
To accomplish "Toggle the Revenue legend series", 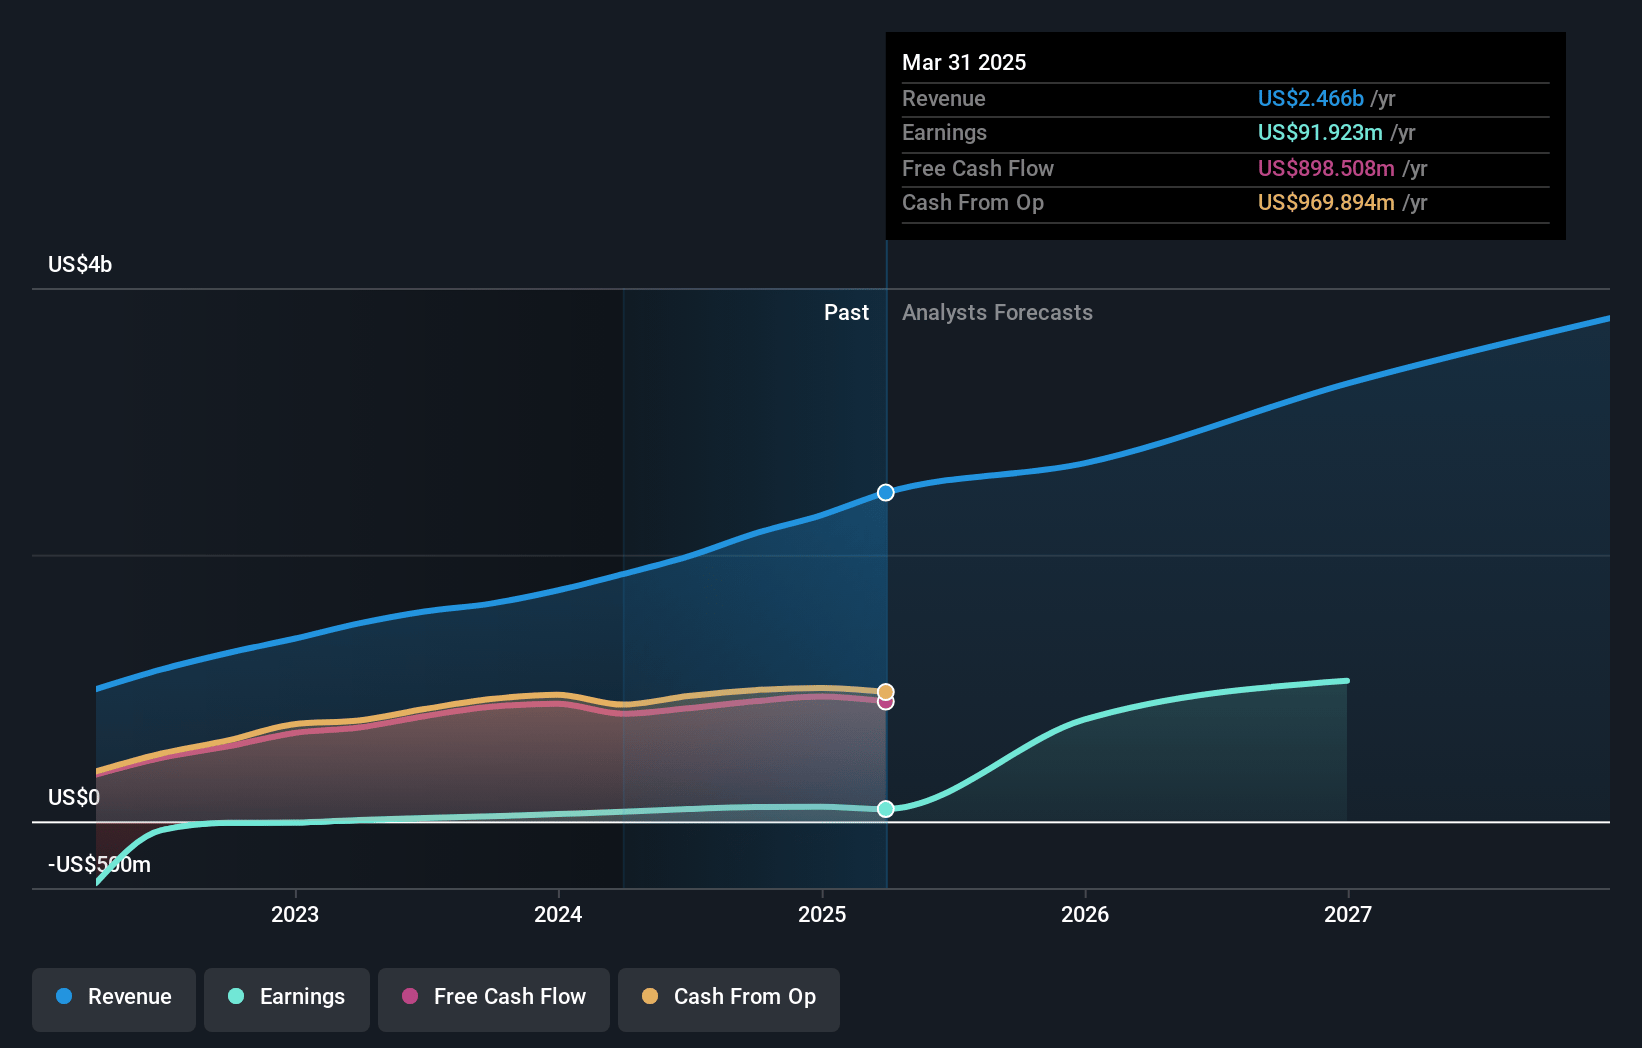I will point(114,998).
